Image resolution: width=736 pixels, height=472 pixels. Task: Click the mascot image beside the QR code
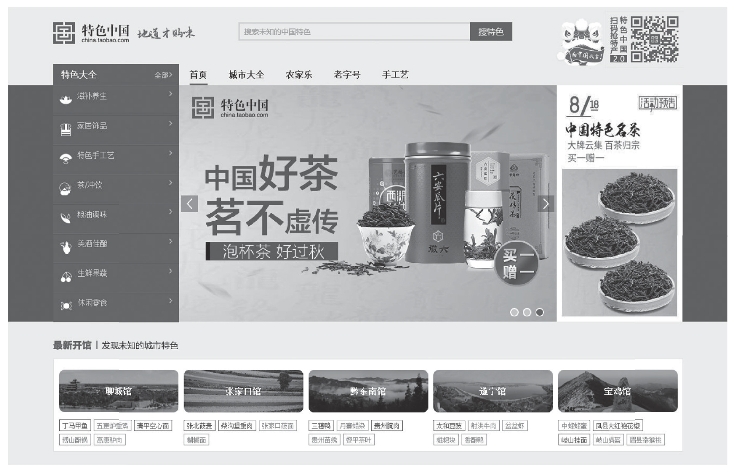pyautogui.click(x=583, y=42)
